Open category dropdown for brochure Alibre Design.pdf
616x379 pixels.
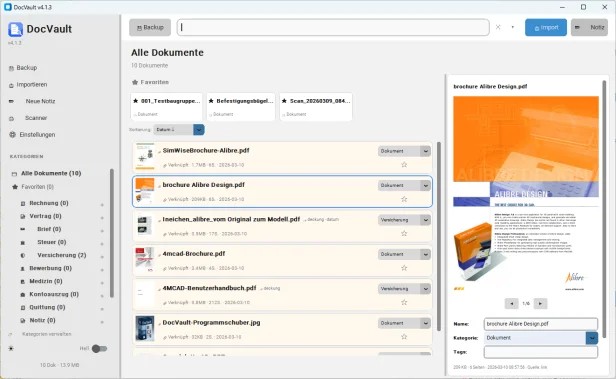click(x=404, y=185)
